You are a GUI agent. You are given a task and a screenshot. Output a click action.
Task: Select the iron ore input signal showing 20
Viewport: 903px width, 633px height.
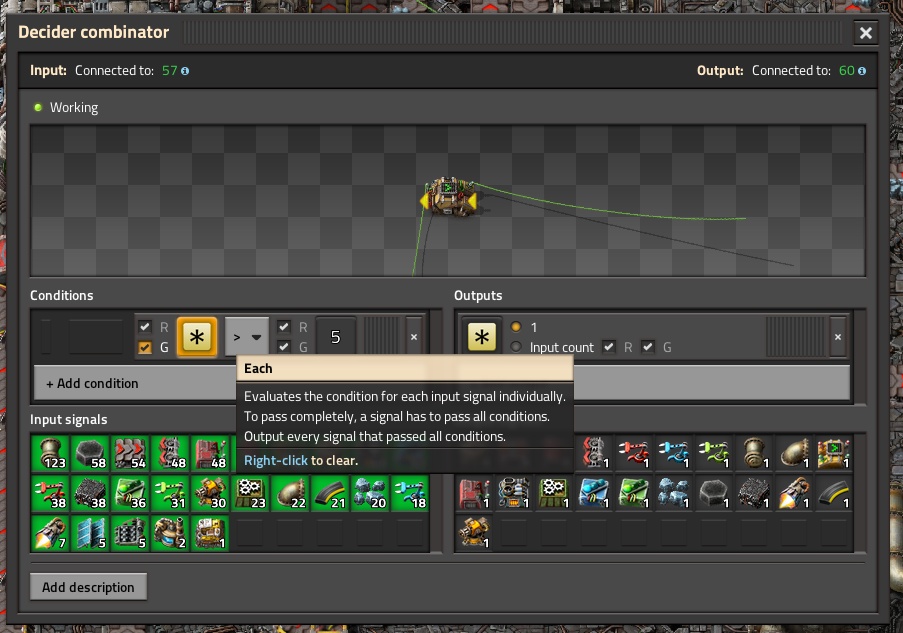[x=370, y=494]
